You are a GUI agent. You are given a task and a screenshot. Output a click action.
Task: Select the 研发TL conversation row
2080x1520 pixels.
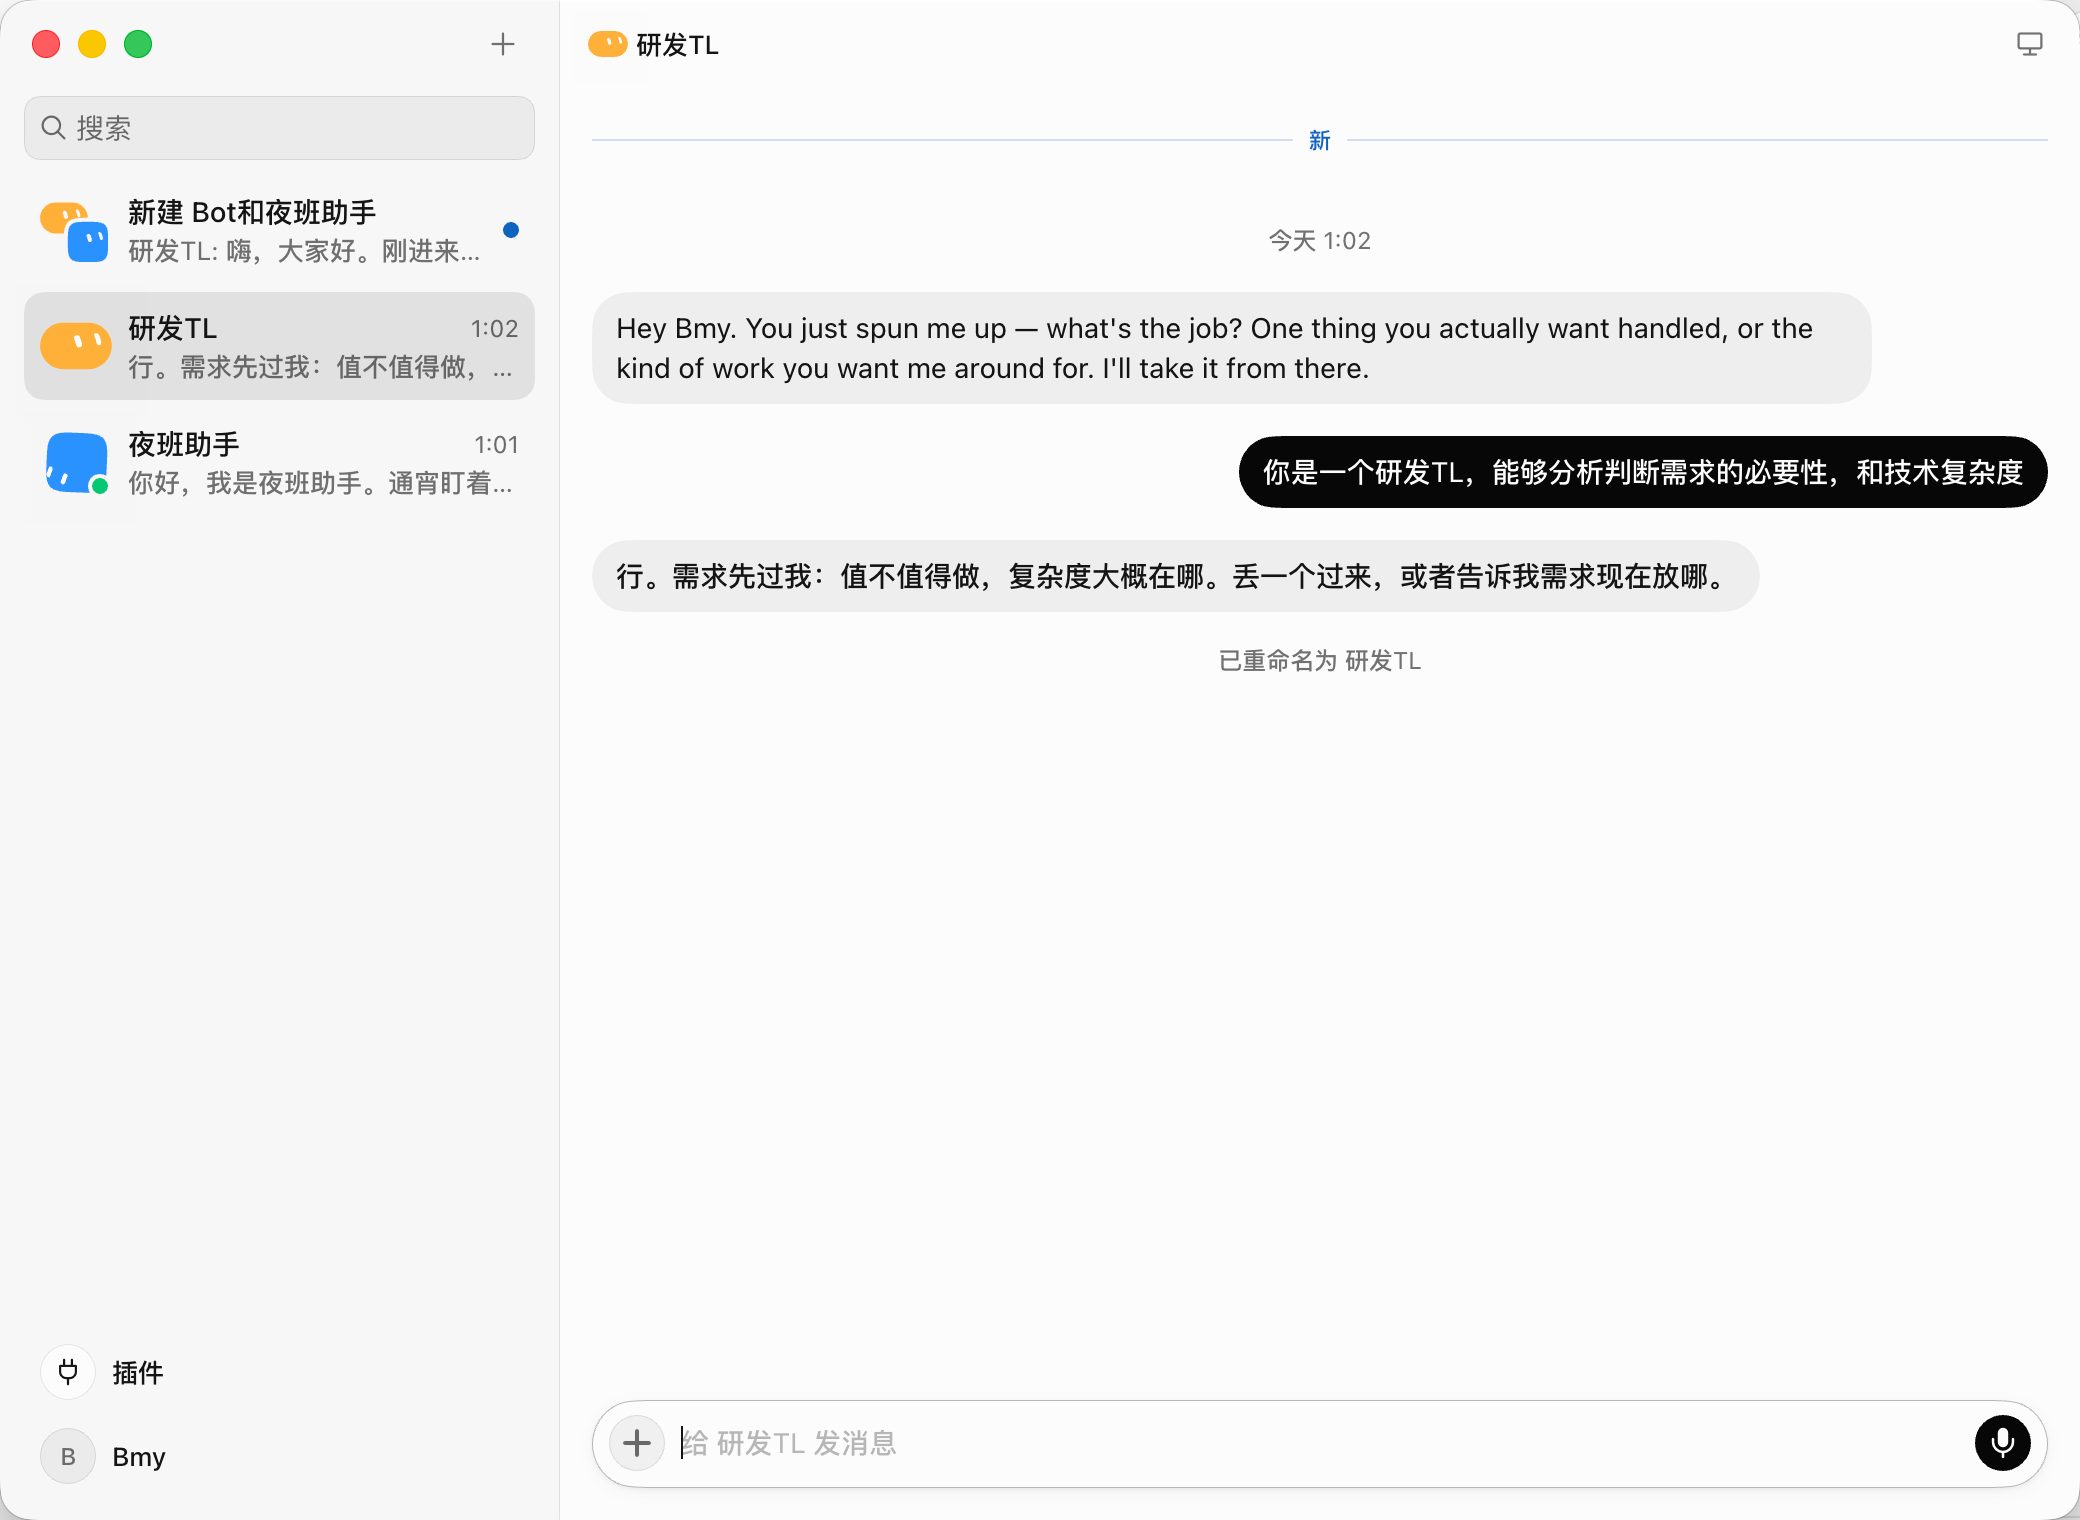[x=279, y=346]
